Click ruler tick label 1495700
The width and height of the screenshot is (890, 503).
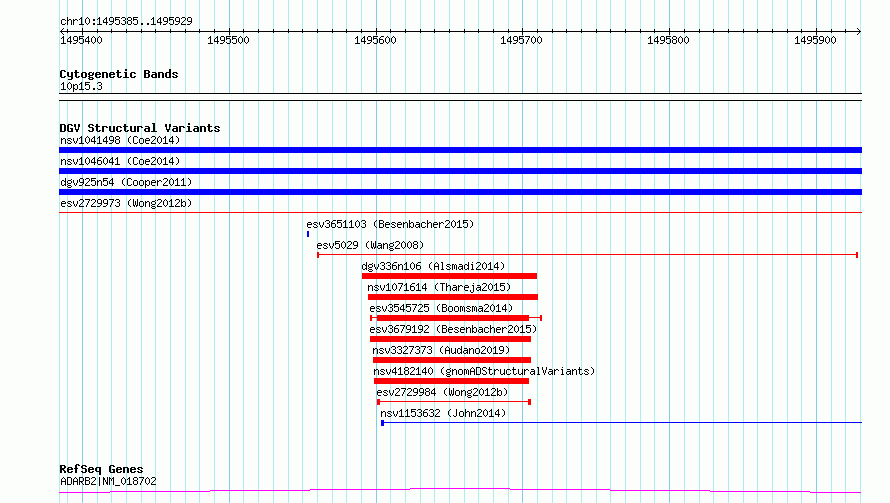coord(521,40)
